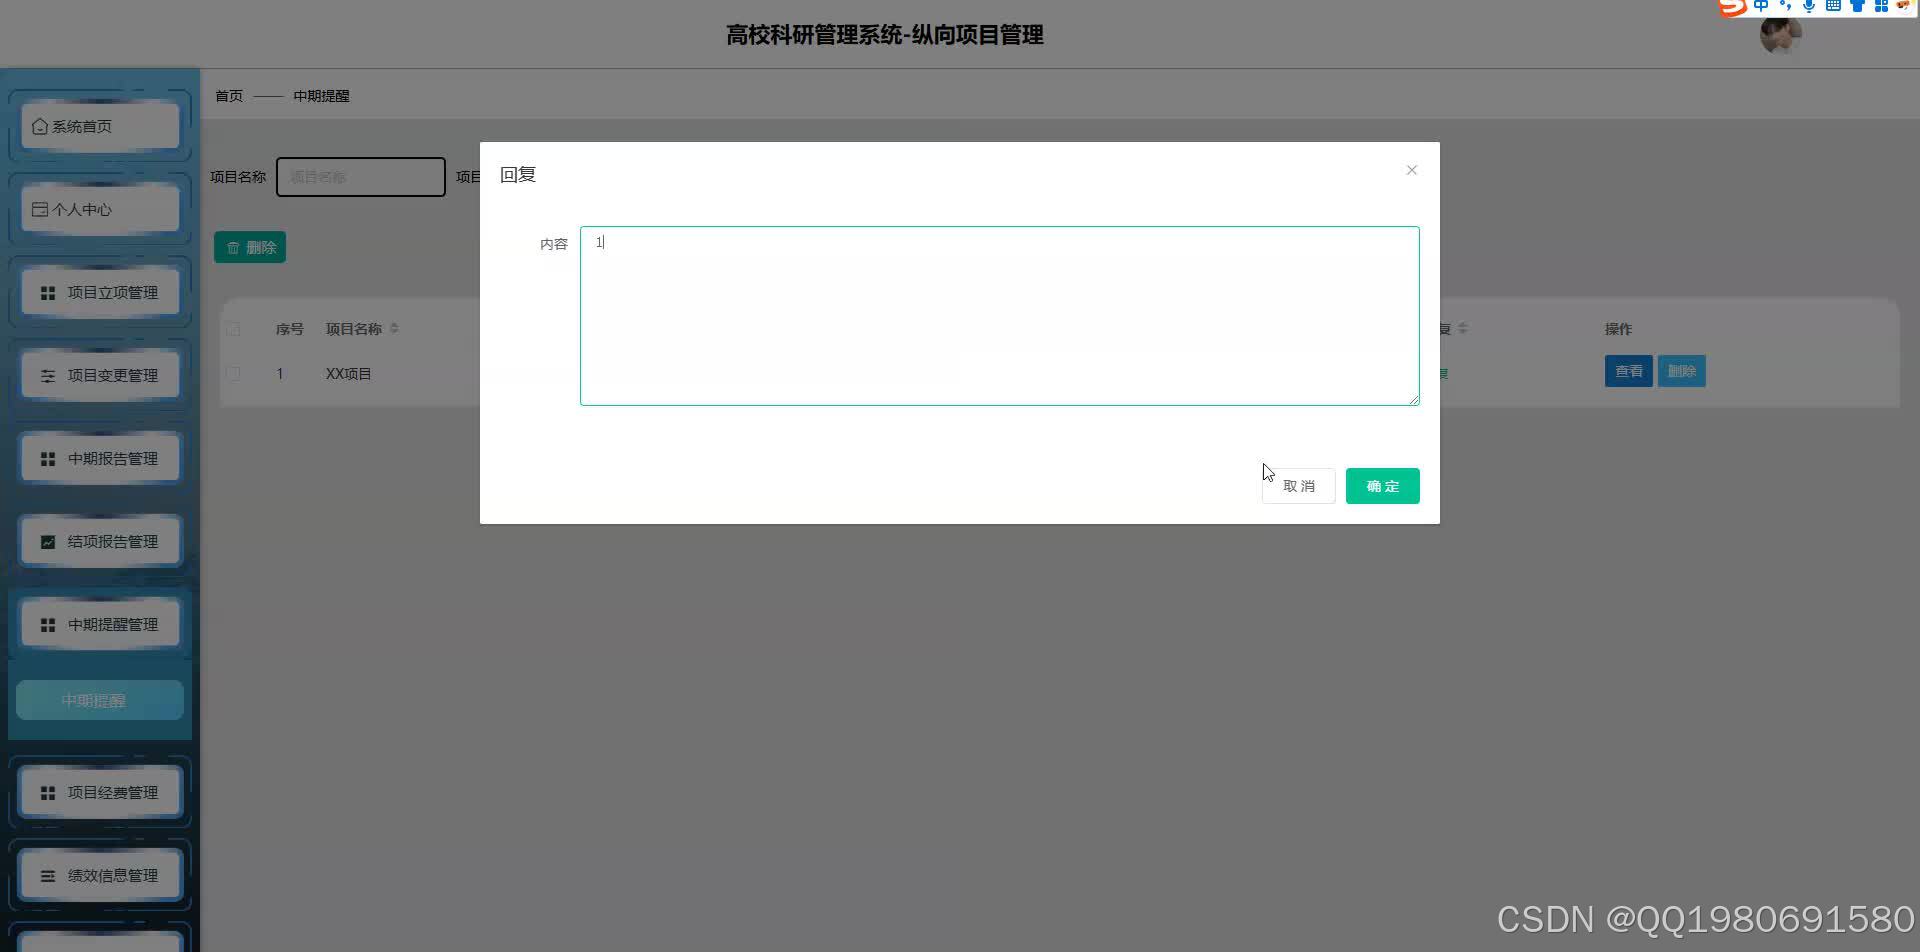Image resolution: width=1920 pixels, height=952 pixels.
Task: Click the sort arrows beside 项目名称
Action: click(394, 328)
